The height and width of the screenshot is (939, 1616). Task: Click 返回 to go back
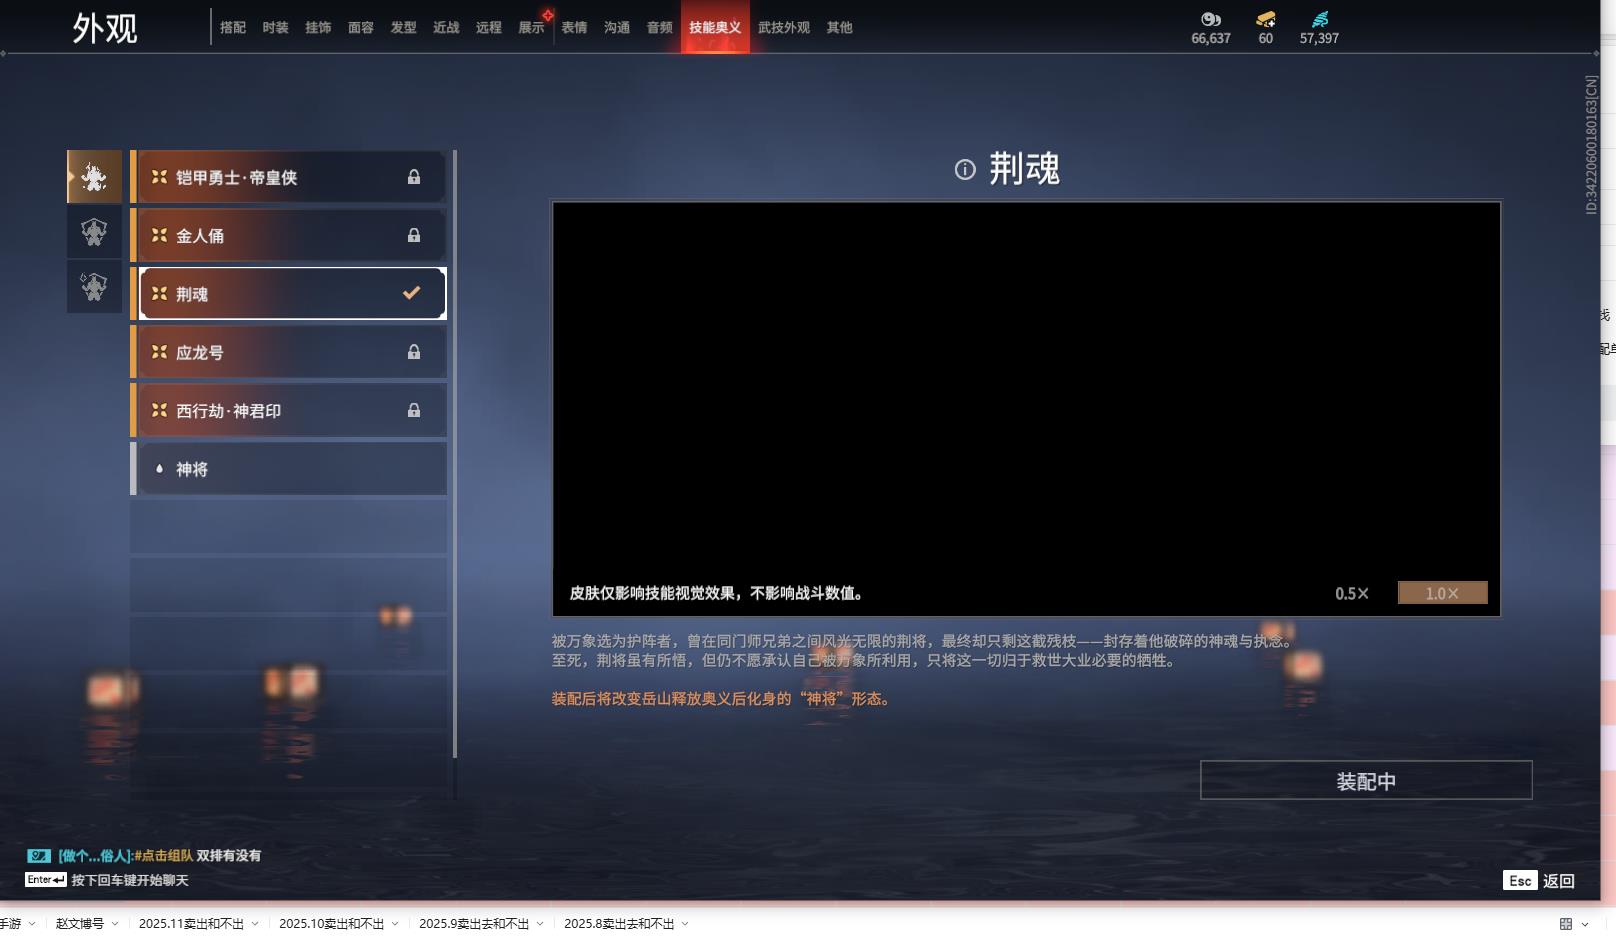(1559, 881)
